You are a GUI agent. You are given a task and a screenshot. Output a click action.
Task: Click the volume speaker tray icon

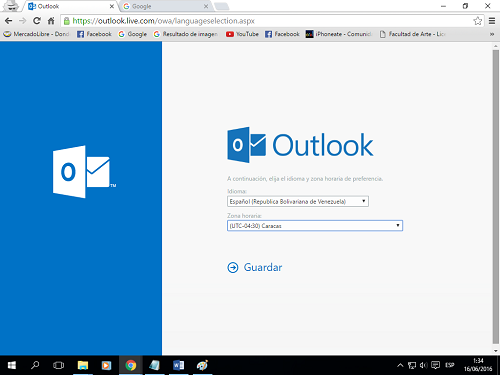click(x=423, y=365)
